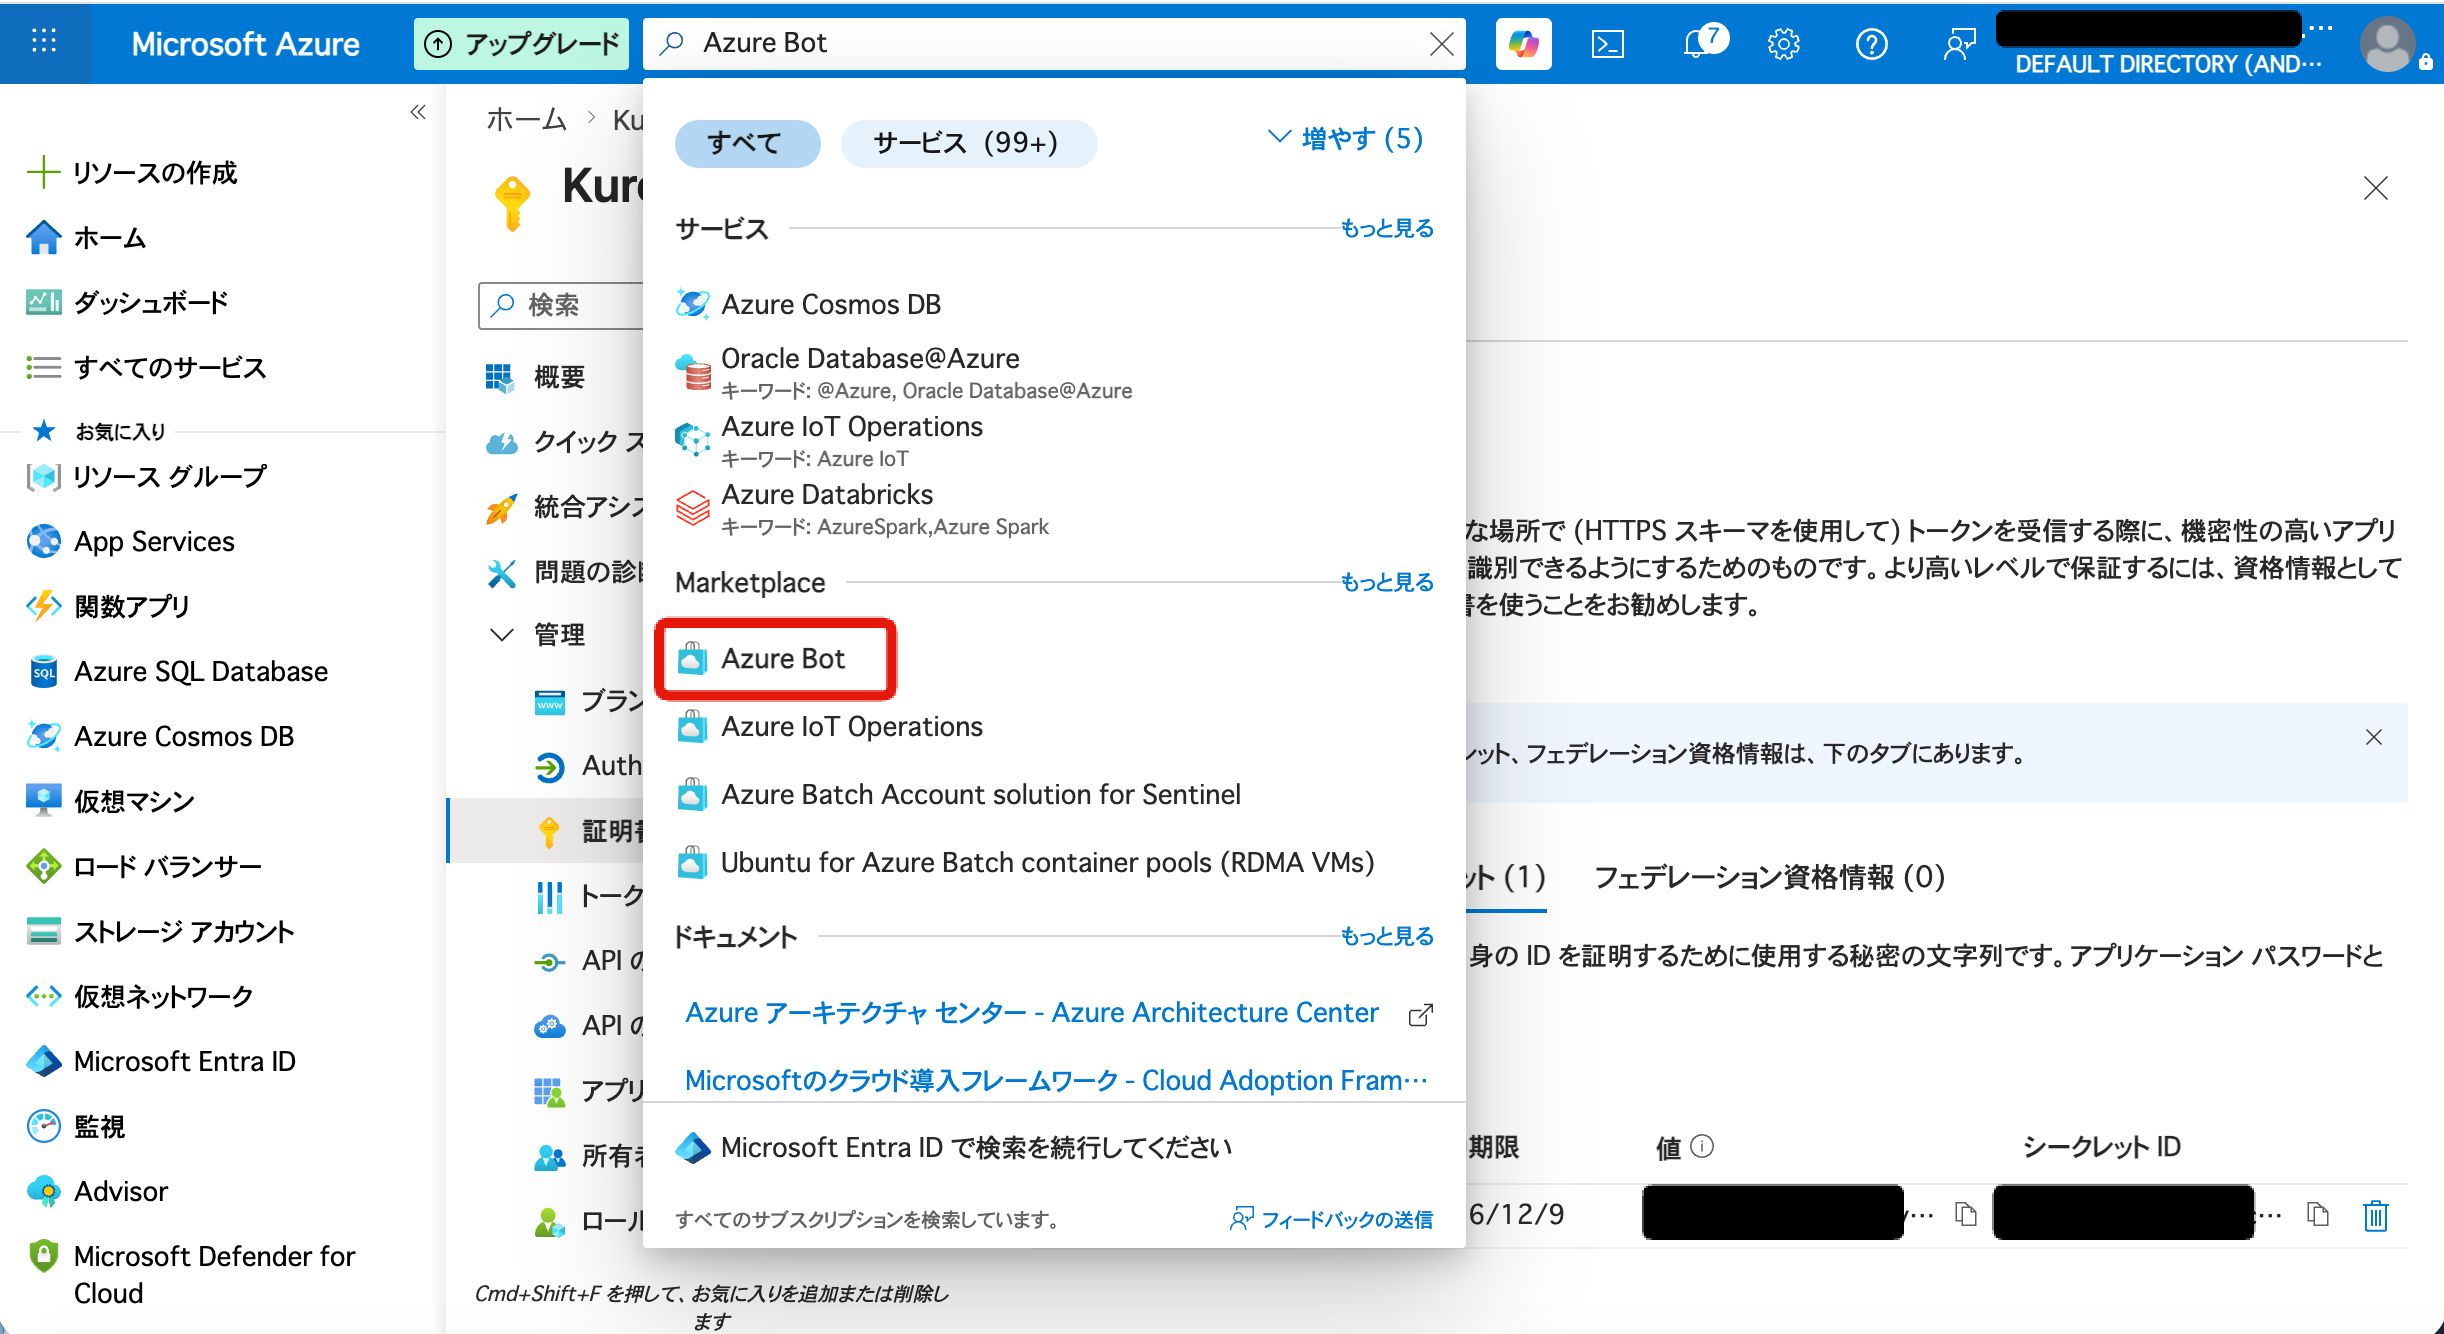This screenshot has height=1334, width=2444.
Task: Open the Cloud Adoption Framework document link
Action: click(1056, 1080)
